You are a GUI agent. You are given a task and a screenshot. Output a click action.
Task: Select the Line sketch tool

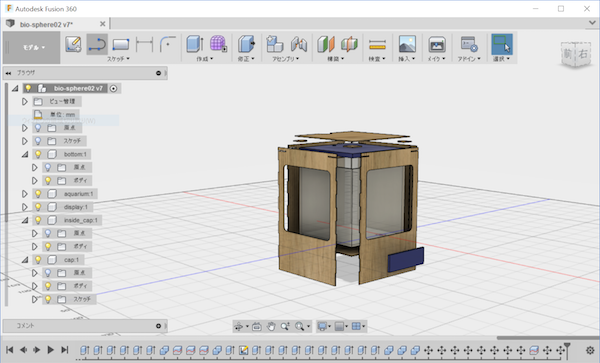[97, 44]
